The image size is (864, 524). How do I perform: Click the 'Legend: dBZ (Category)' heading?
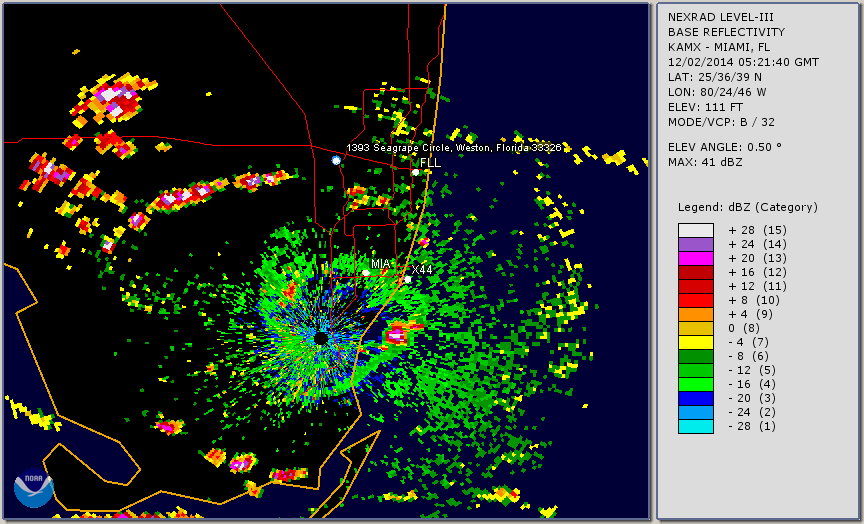(748, 207)
